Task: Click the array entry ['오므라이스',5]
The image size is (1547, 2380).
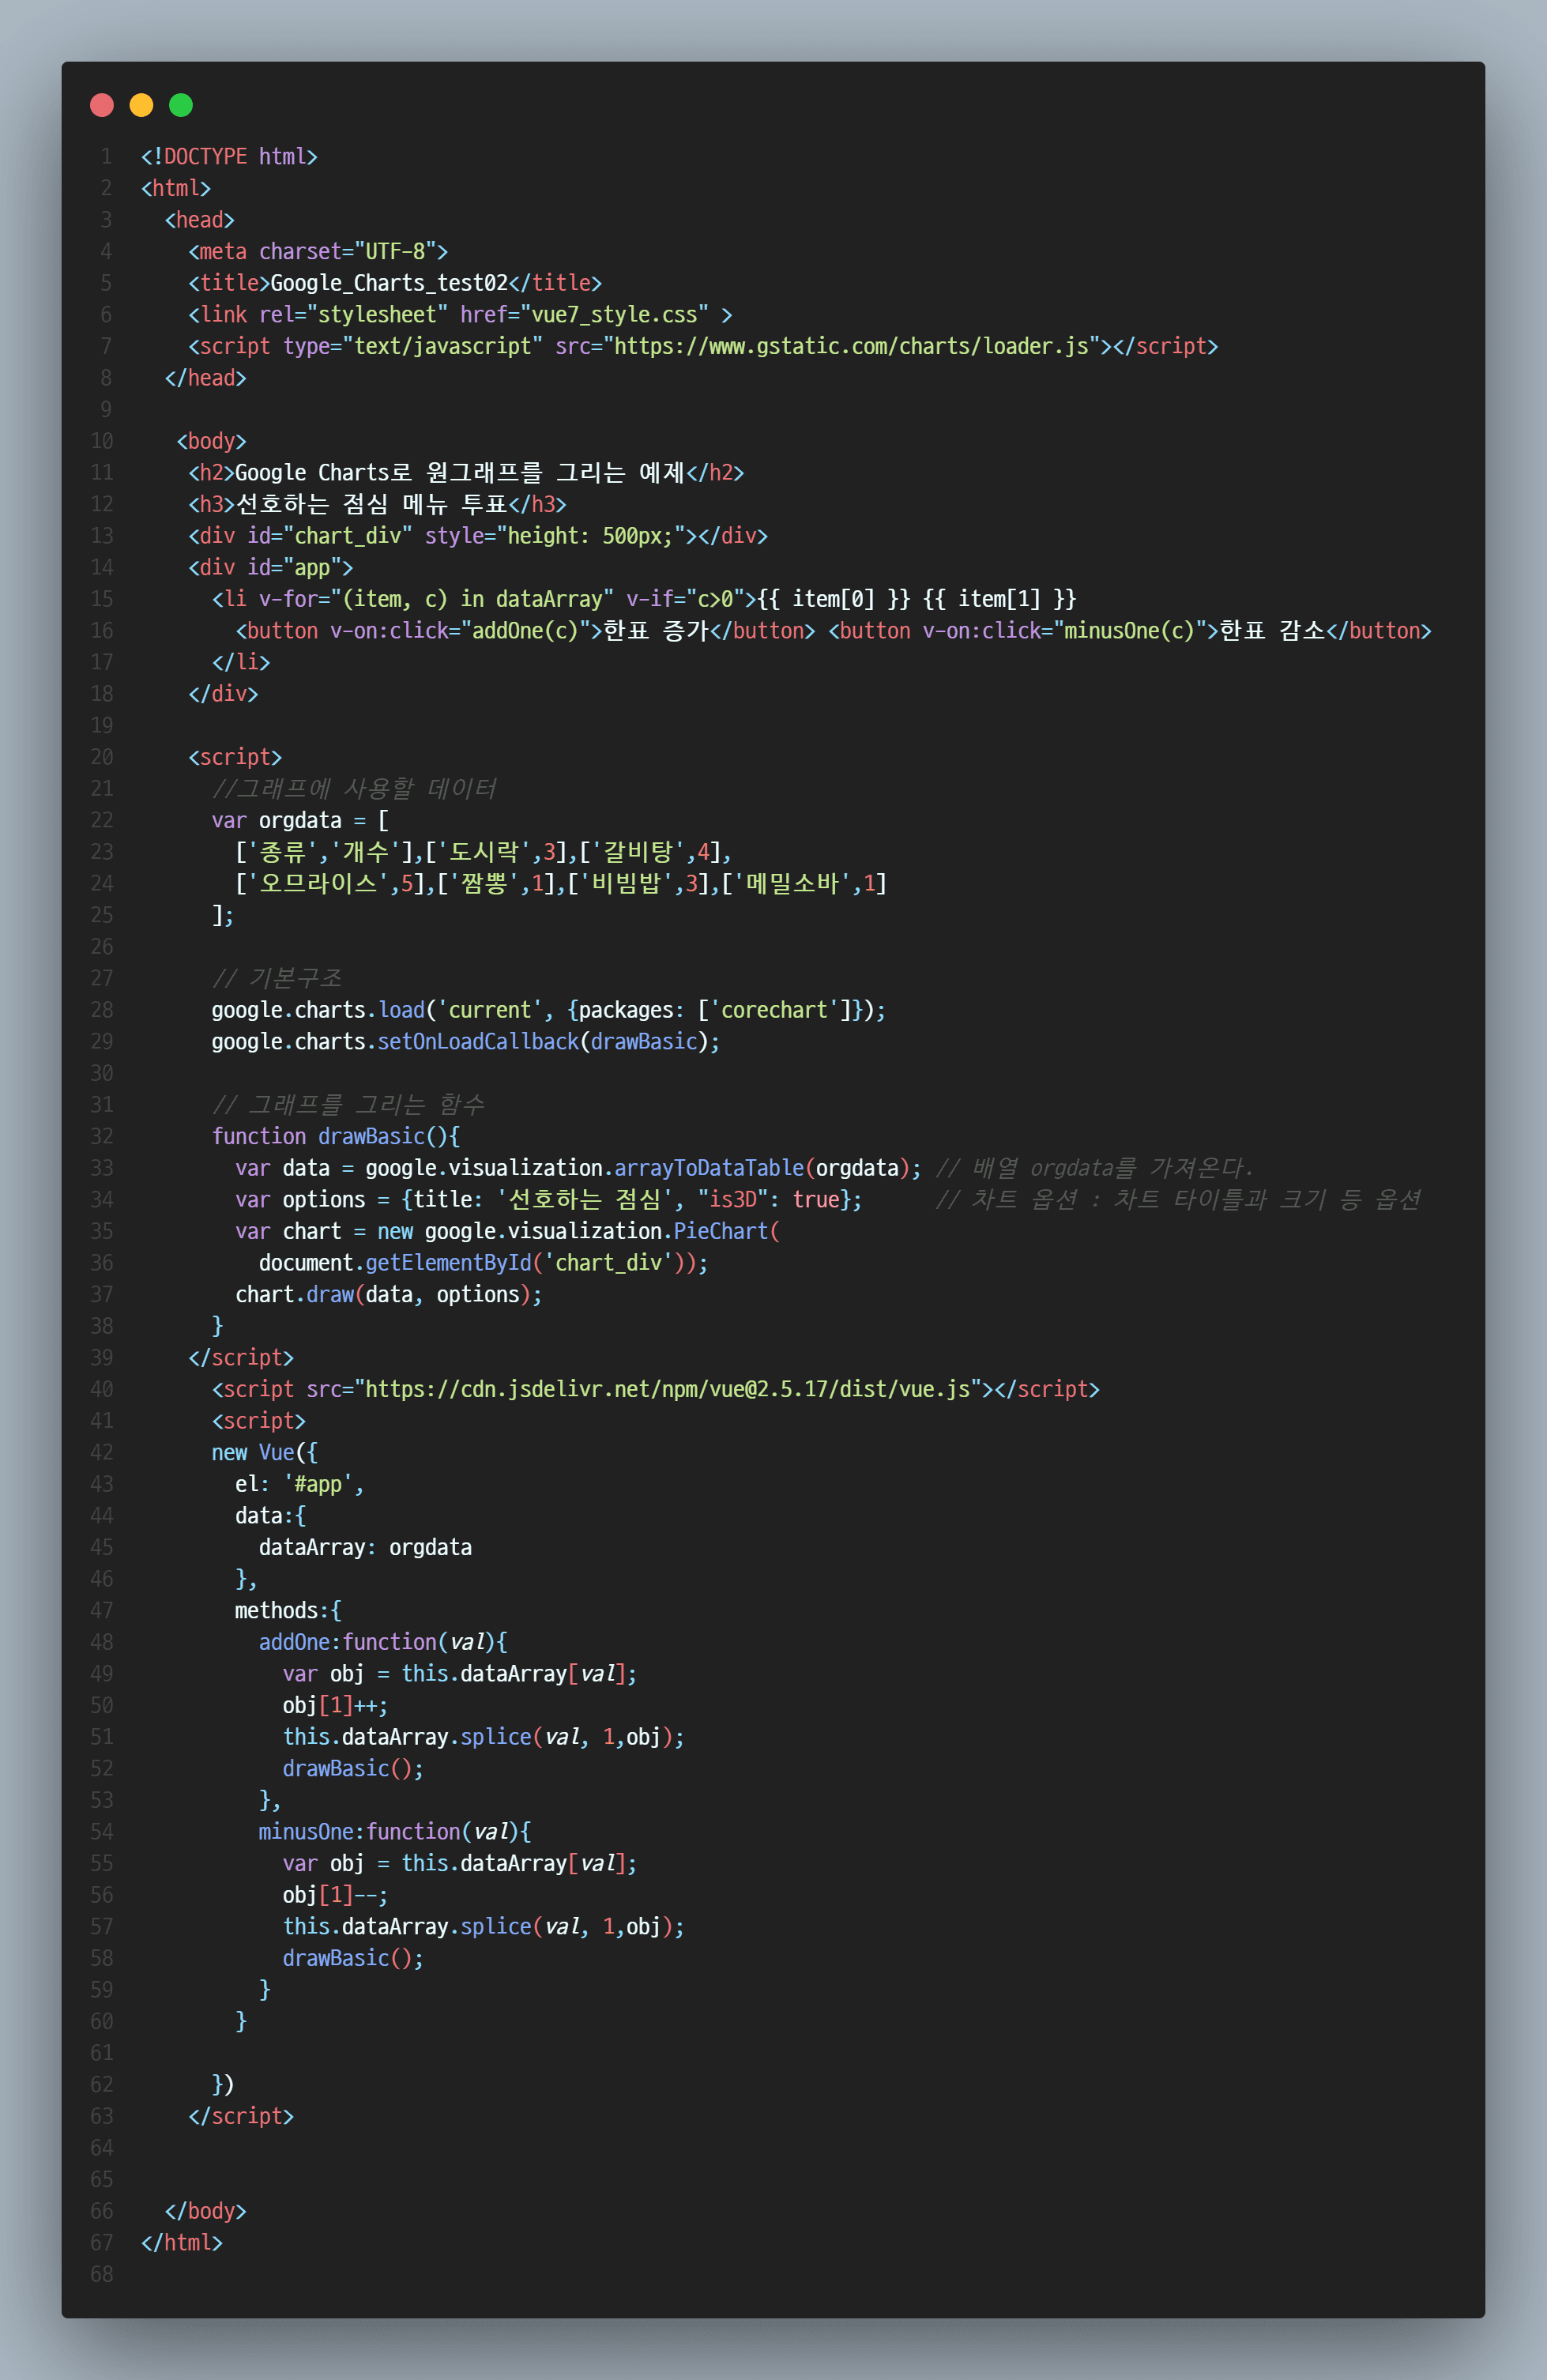Action: [330, 884]
